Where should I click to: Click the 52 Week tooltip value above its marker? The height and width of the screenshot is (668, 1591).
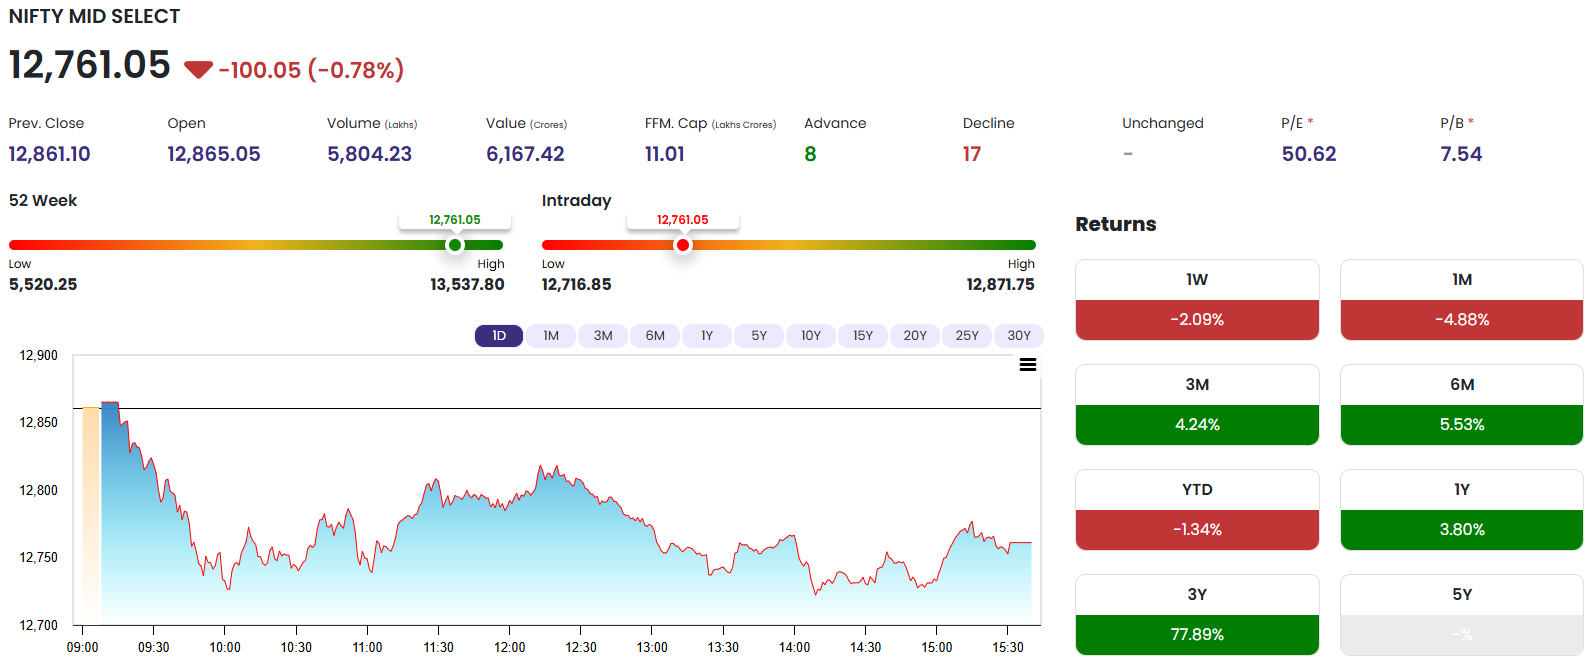click(x=455, y=220)
